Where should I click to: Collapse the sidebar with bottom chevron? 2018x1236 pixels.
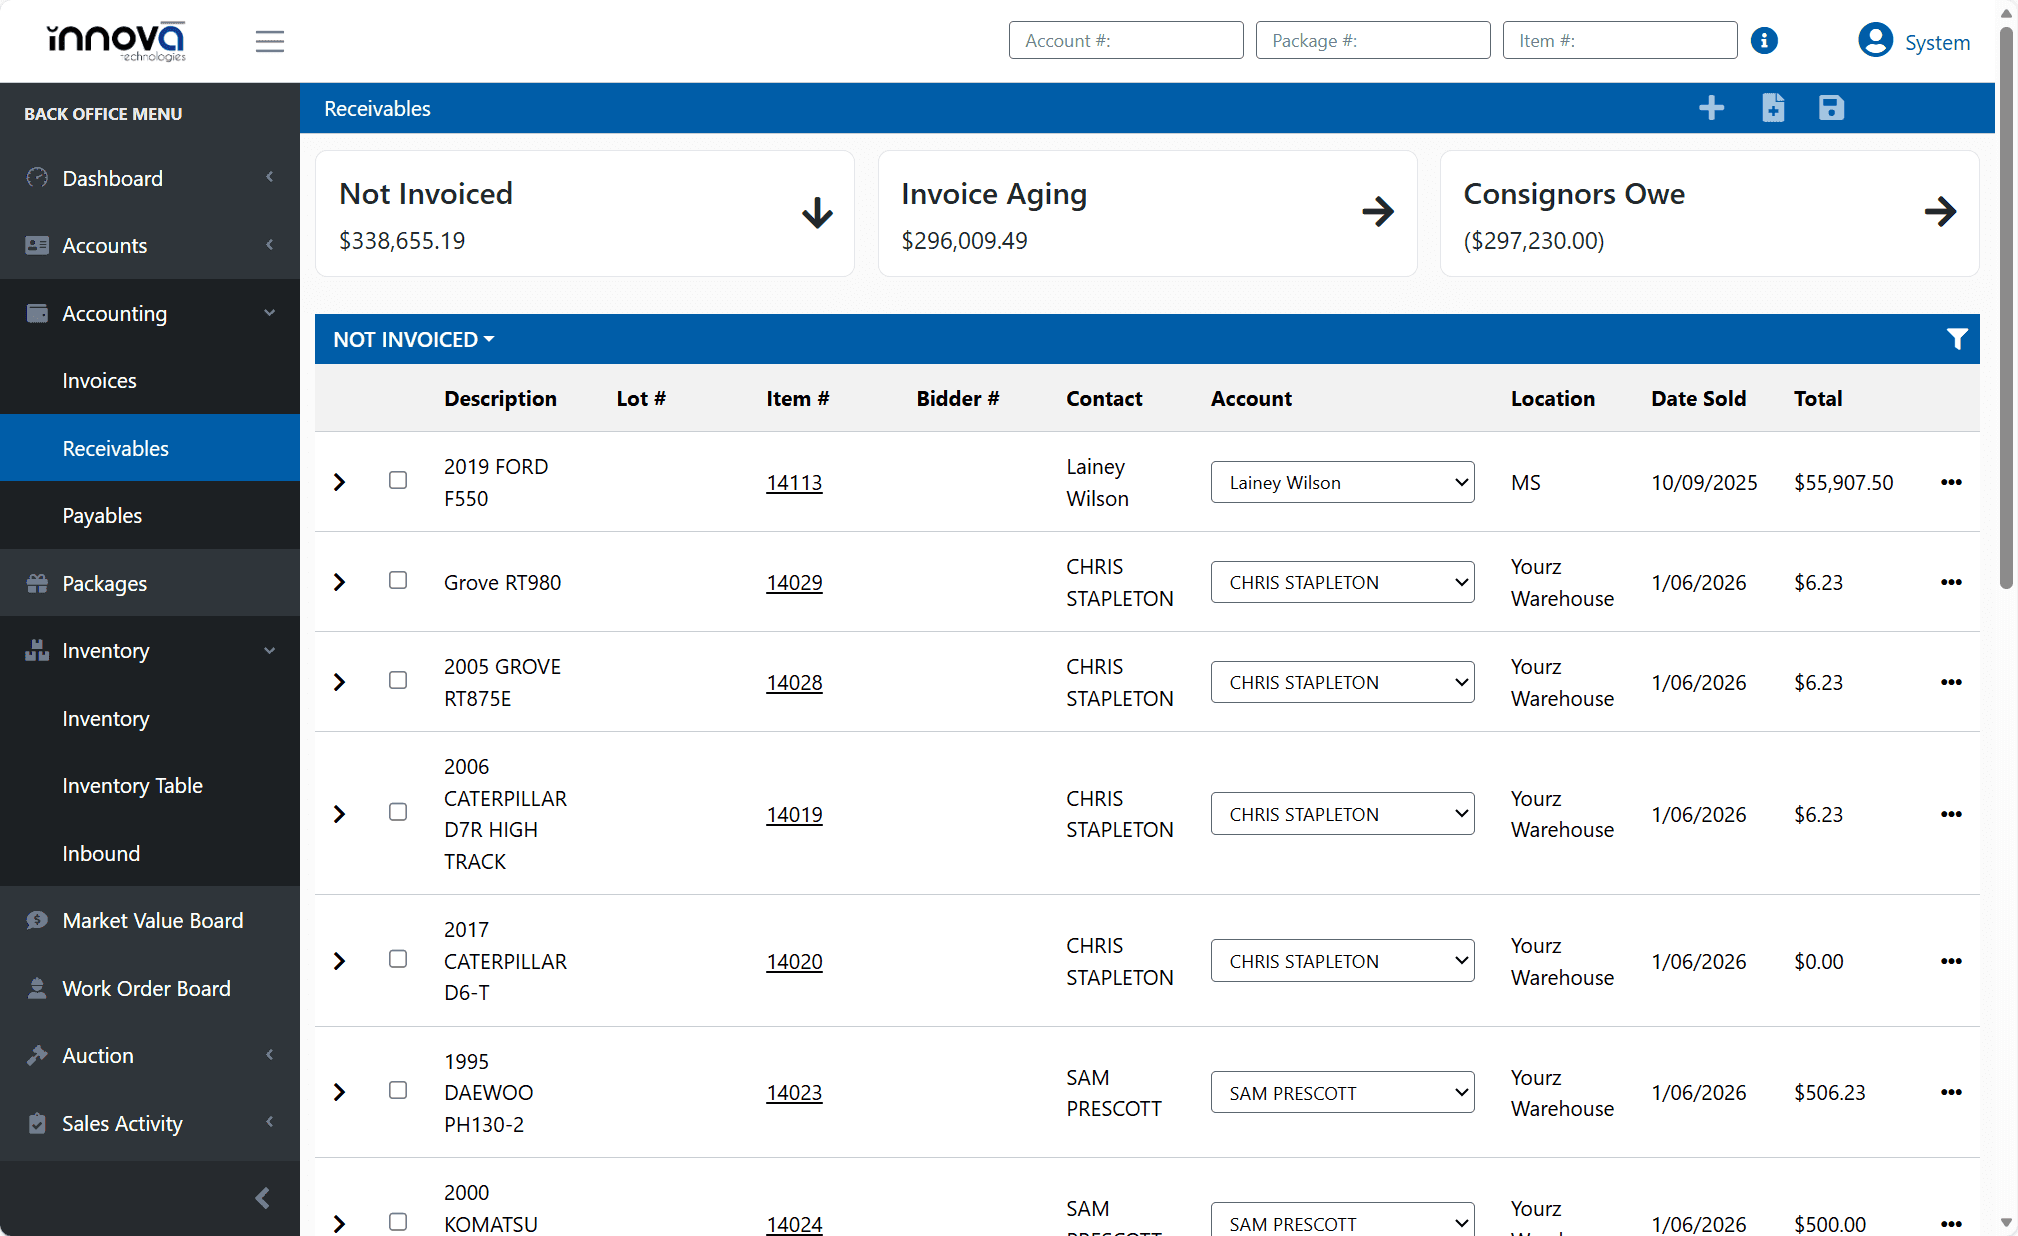tap(262, 1198)
